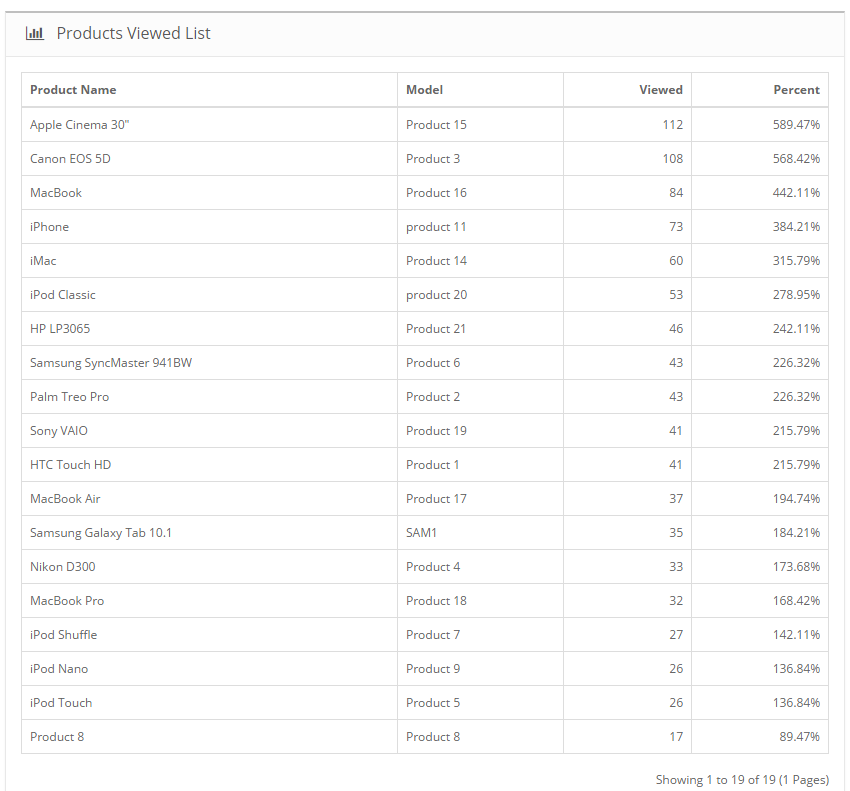Viewport: 850px width, 791px height.
Task: Click the pagination summary text
Action: pos(742,779)
